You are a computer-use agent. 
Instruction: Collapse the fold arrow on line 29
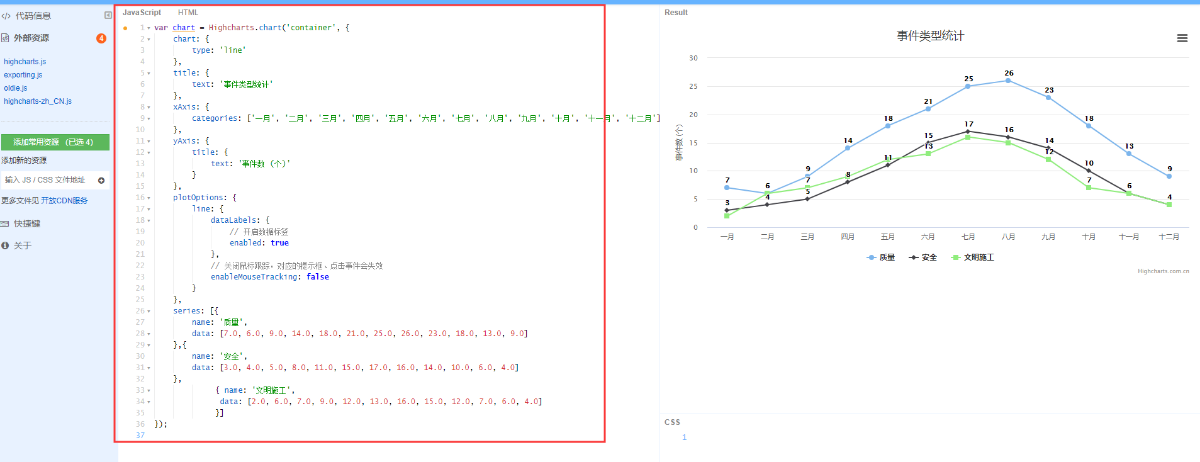(x=149, y=345)
